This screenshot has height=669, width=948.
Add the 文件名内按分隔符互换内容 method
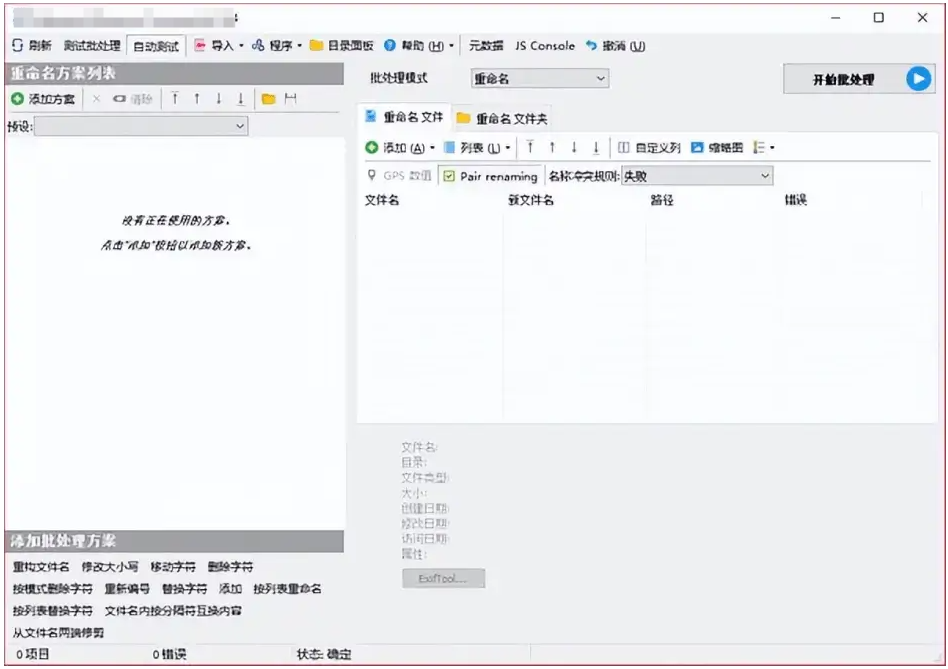pyautogui.click(x=173, y=610)
